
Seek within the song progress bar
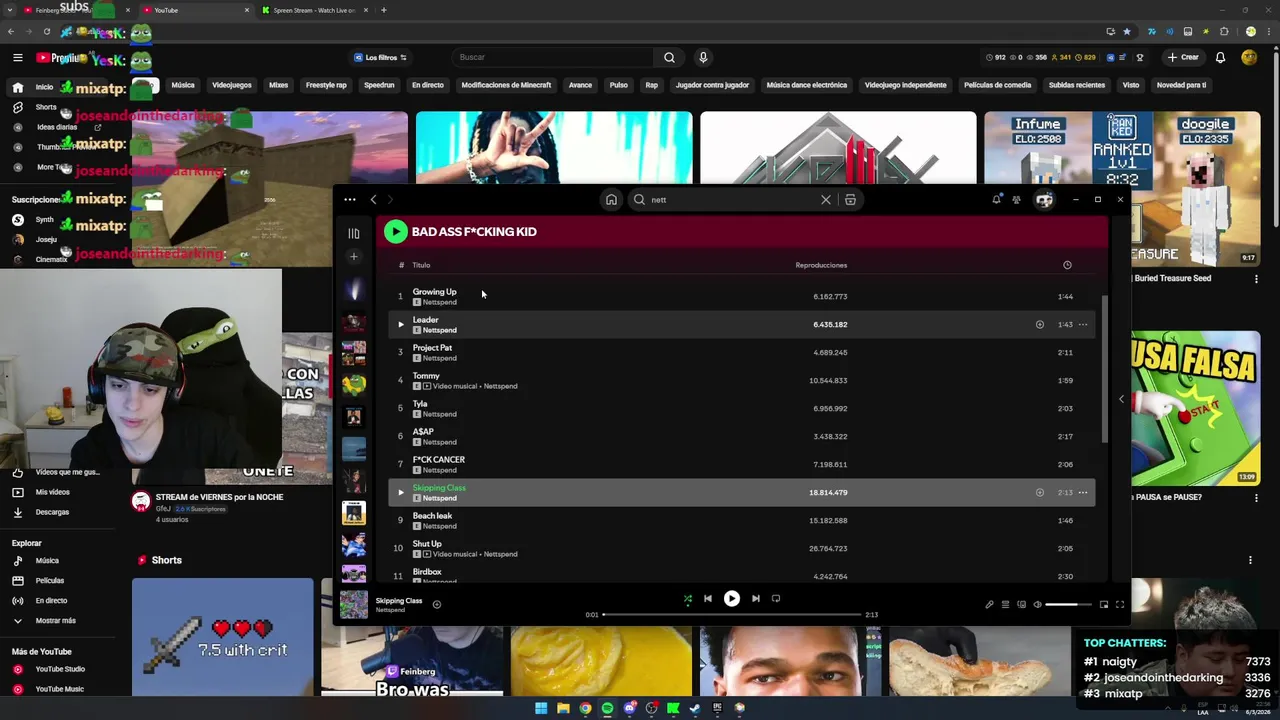(x=732, y=614)
